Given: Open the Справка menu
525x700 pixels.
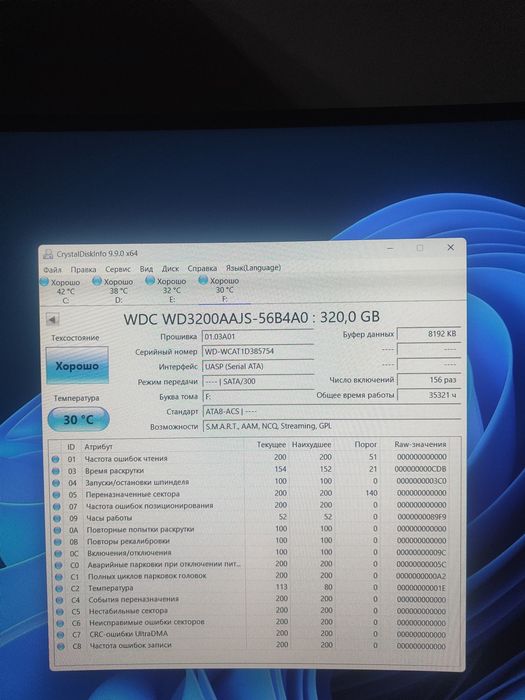Looking at the screenshot, I should point(202,268).
